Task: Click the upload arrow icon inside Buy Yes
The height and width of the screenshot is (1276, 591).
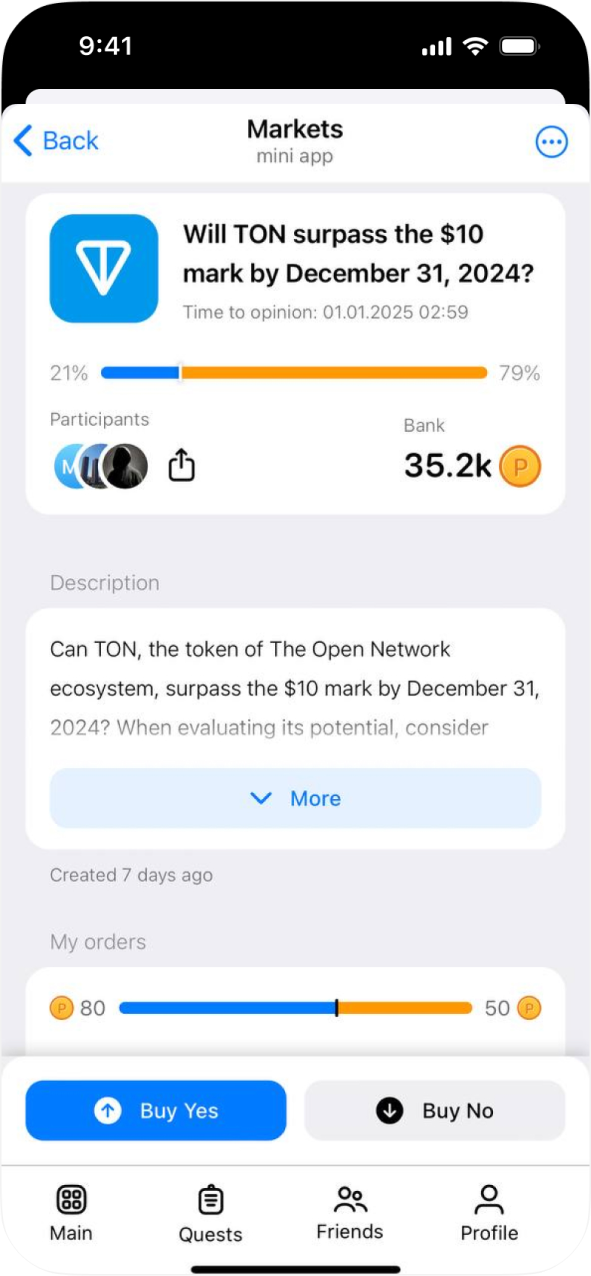Action: click(108, 1110)
